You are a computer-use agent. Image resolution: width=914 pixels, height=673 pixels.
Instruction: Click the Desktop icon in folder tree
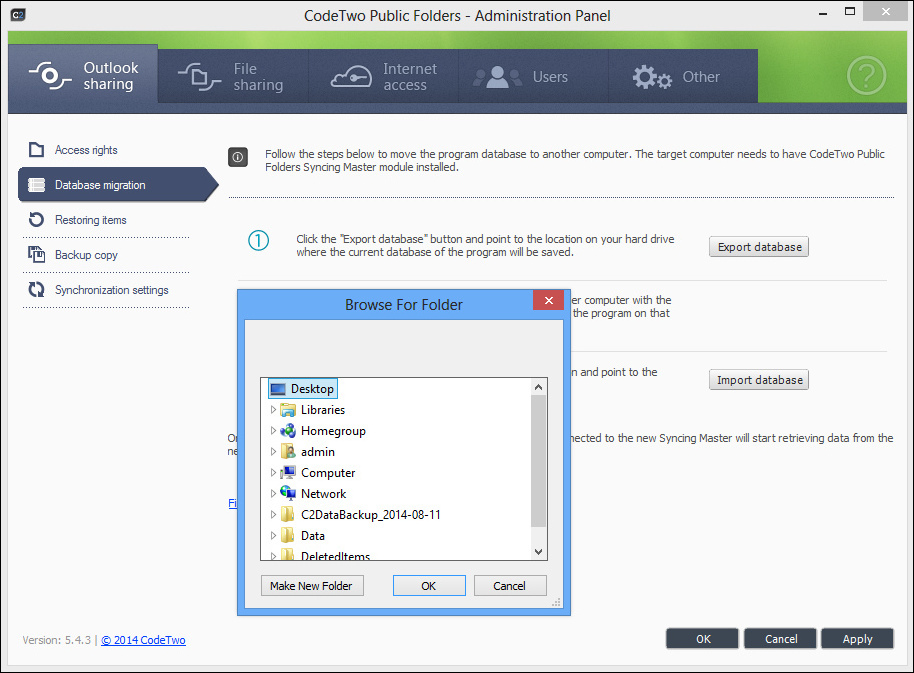coord(278,389)
